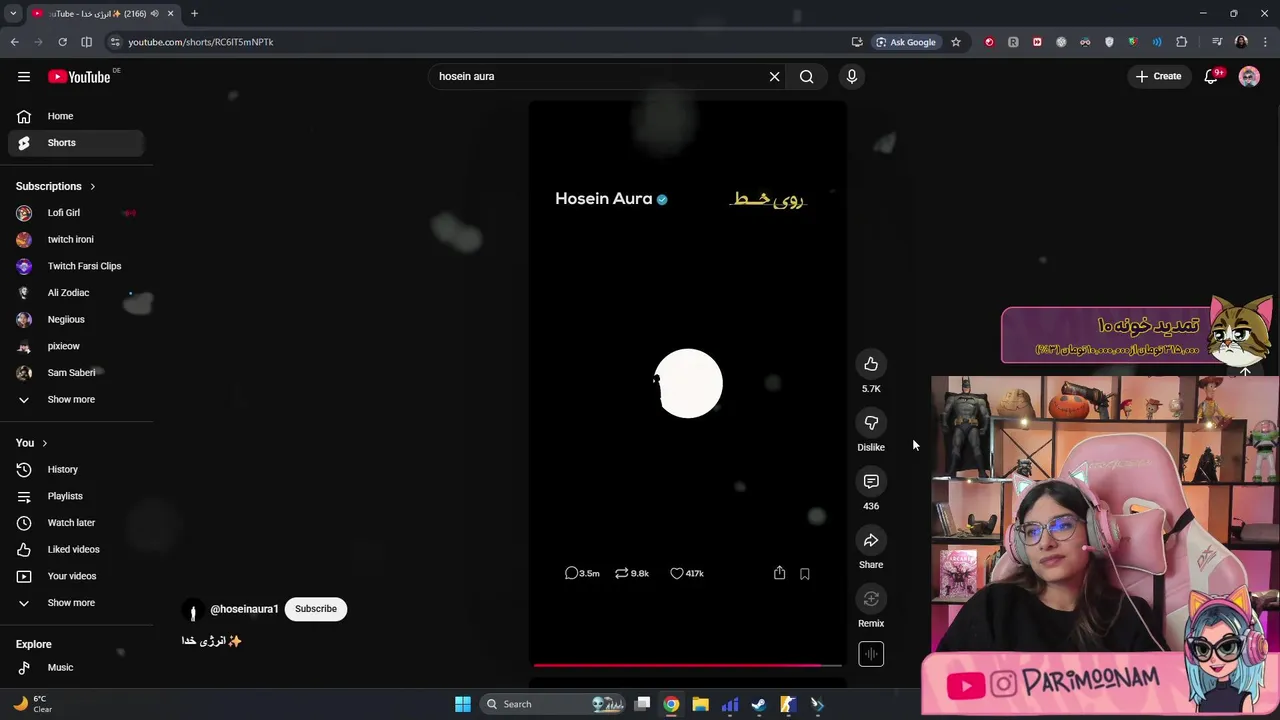Go to Home in the sidebar
This screenshot has height=720, width=1280.
[76, 116]
